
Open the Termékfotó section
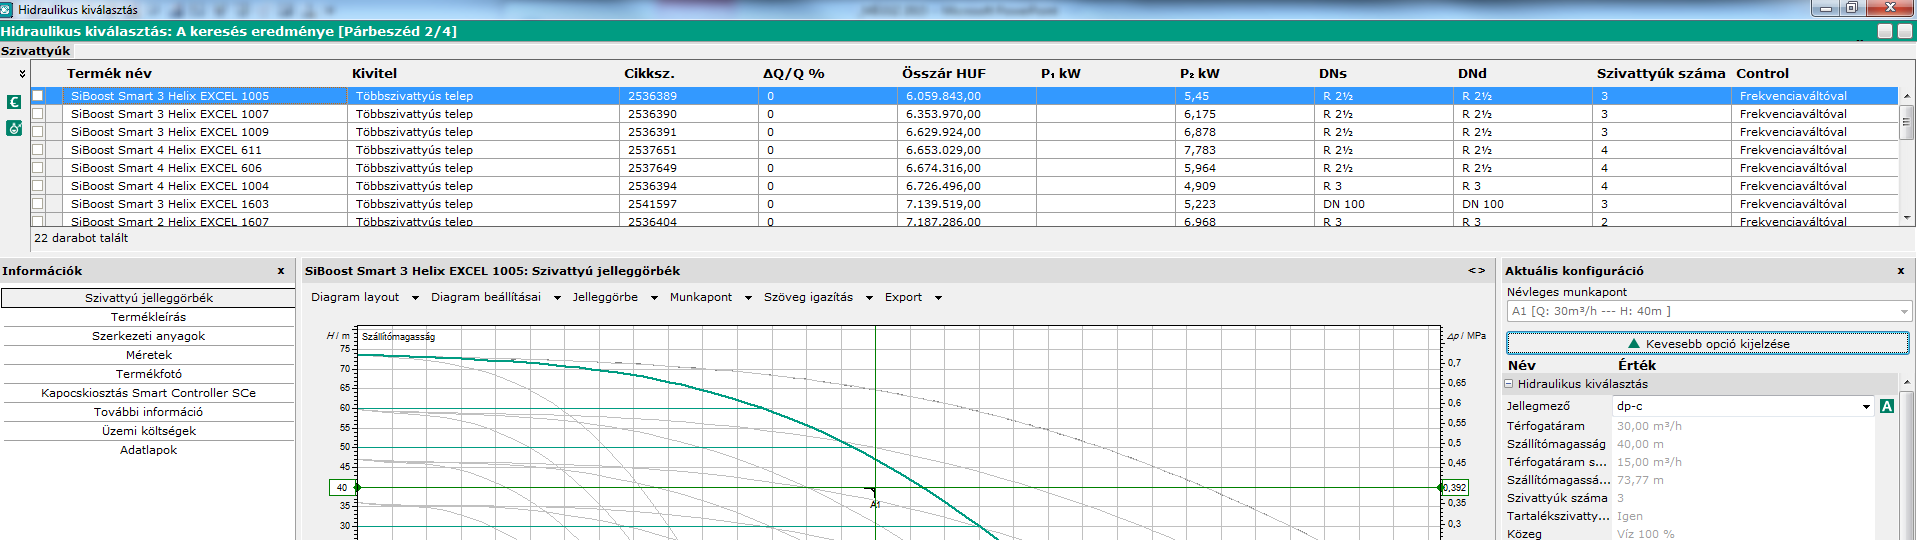click(x=148, y=374)
